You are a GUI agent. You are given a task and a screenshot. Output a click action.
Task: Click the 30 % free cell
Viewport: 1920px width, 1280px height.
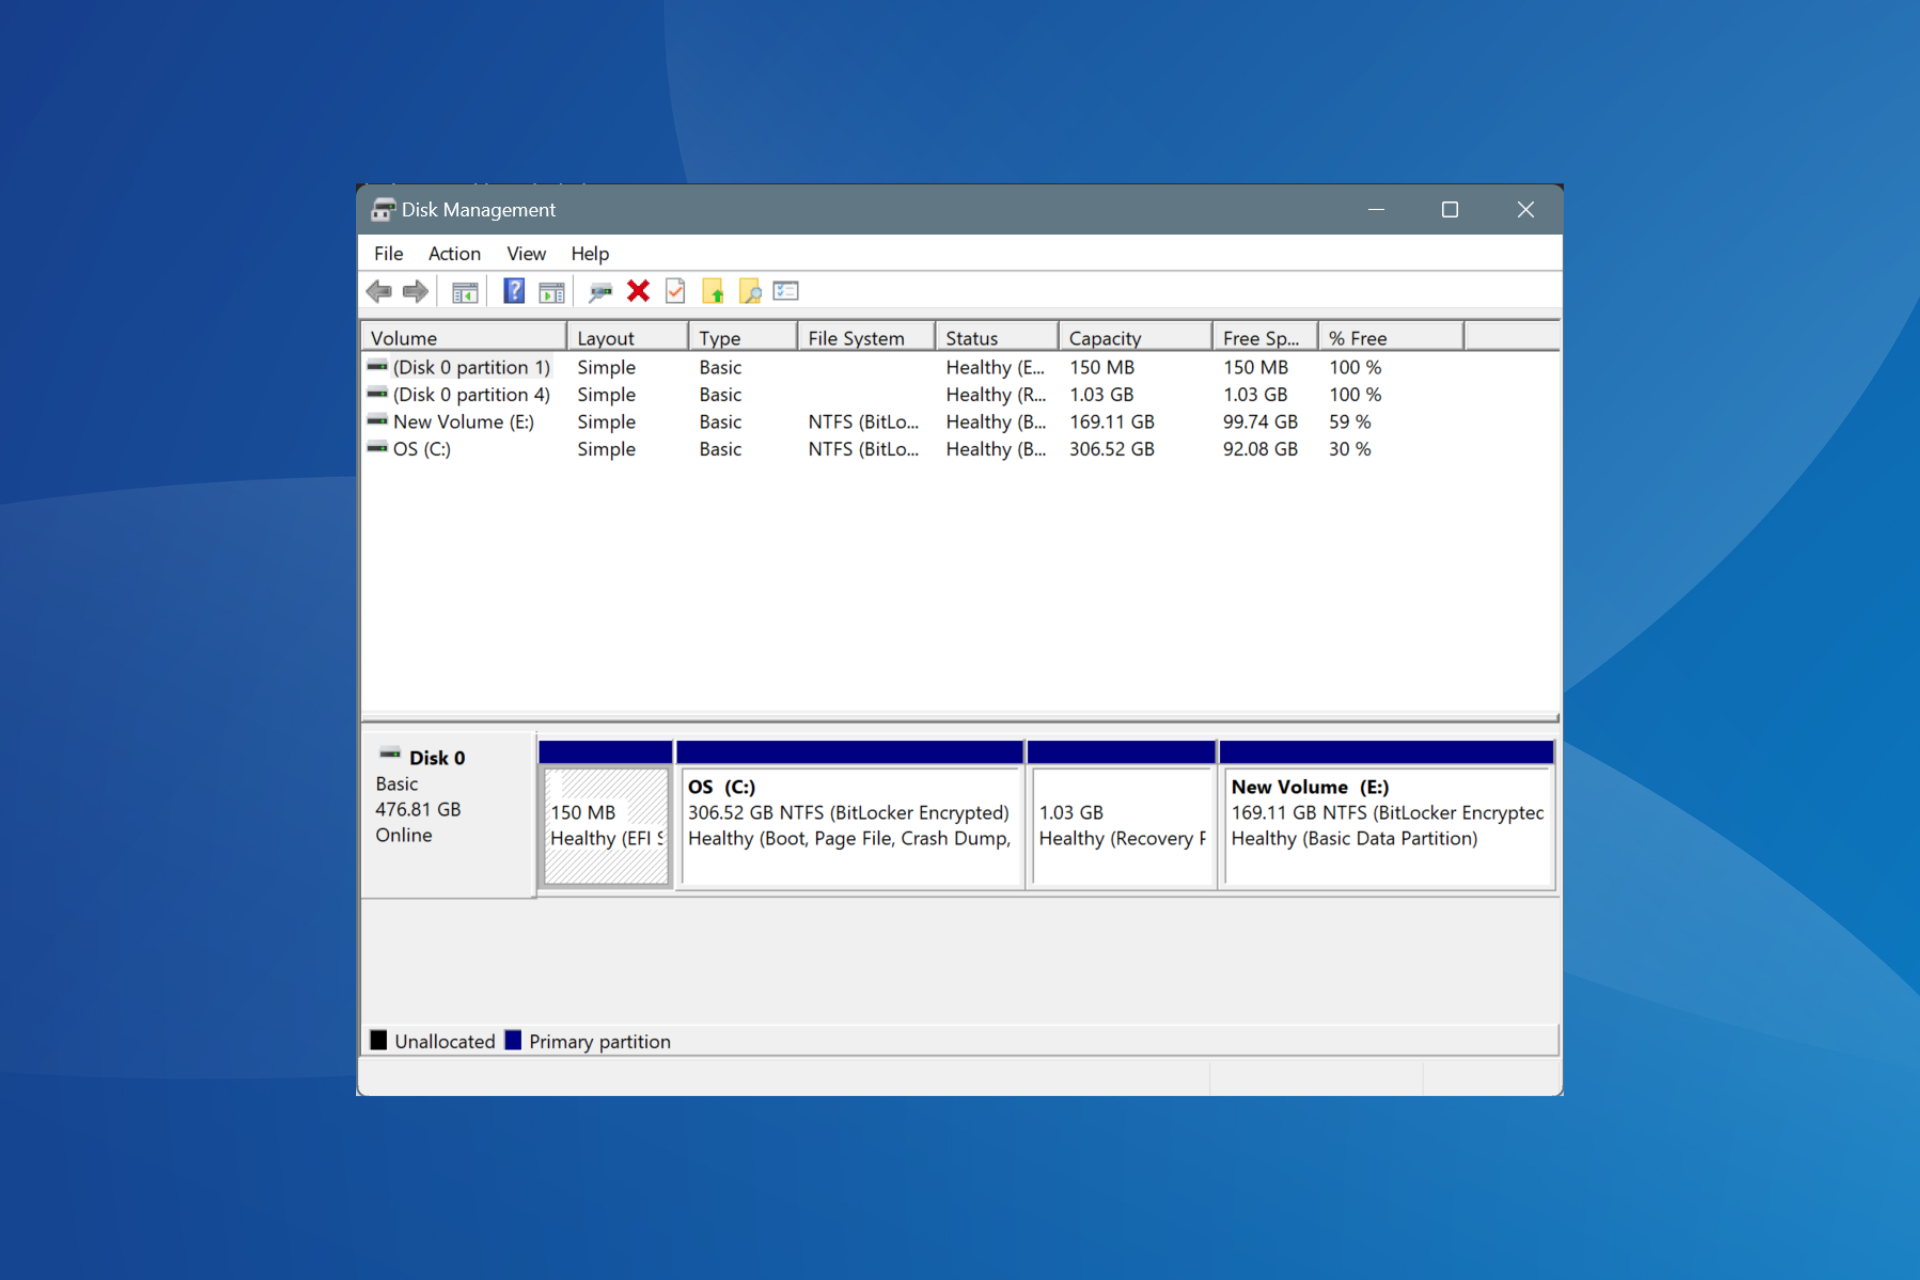click(x=1350, y=449)
